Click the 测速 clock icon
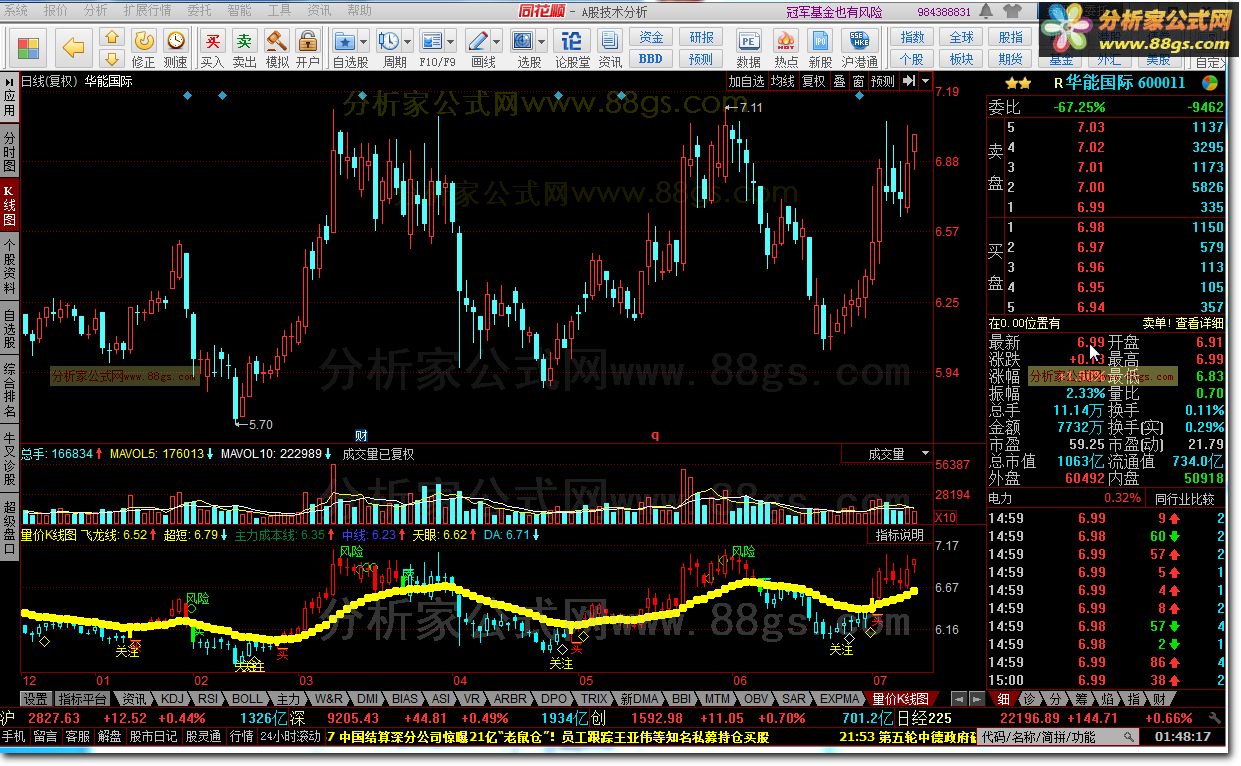This screenshot has height=766, width=1241. click(176, 40)
